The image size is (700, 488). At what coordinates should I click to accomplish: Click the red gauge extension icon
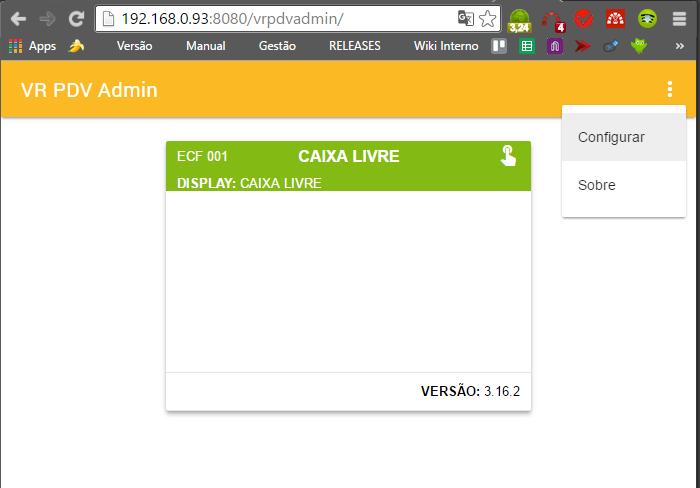pyautogui.click(x=615, y=18)
